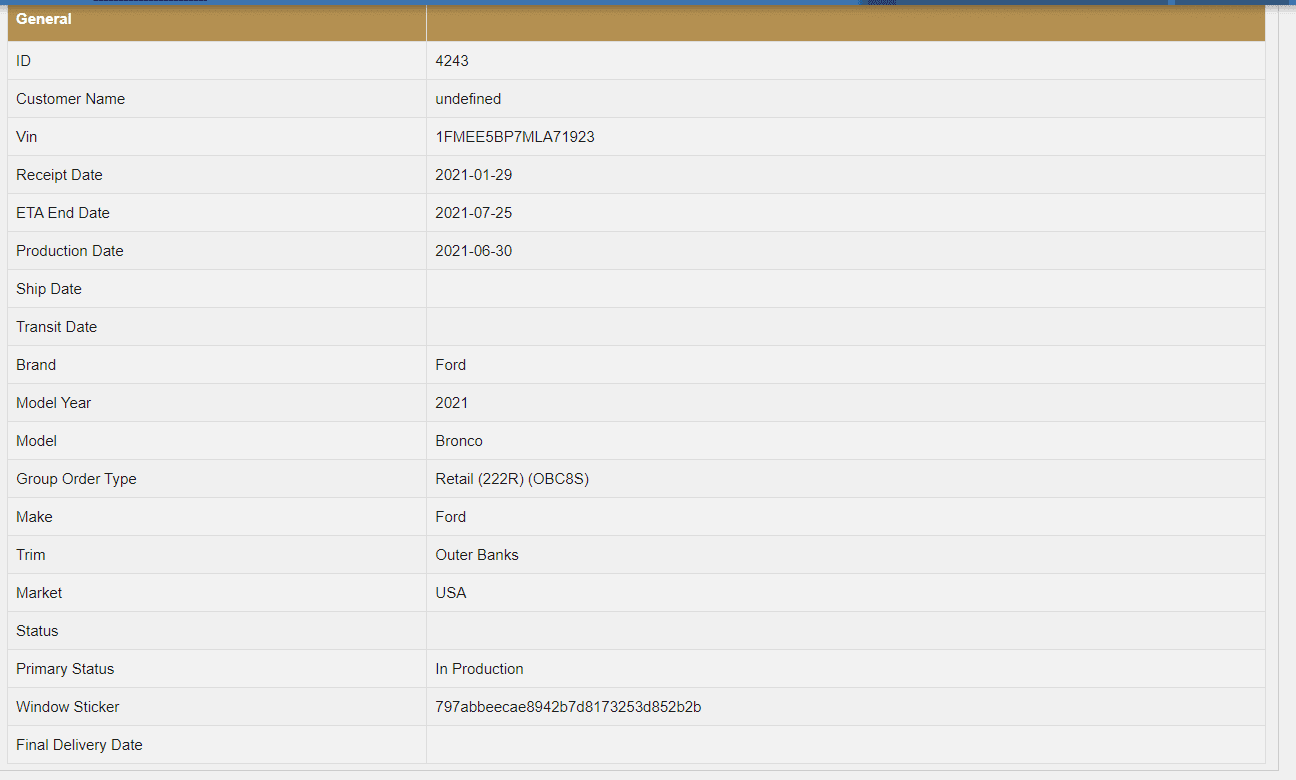Click the ID label cell
The image size is (1296, 780).
click(x=217, y=61)
